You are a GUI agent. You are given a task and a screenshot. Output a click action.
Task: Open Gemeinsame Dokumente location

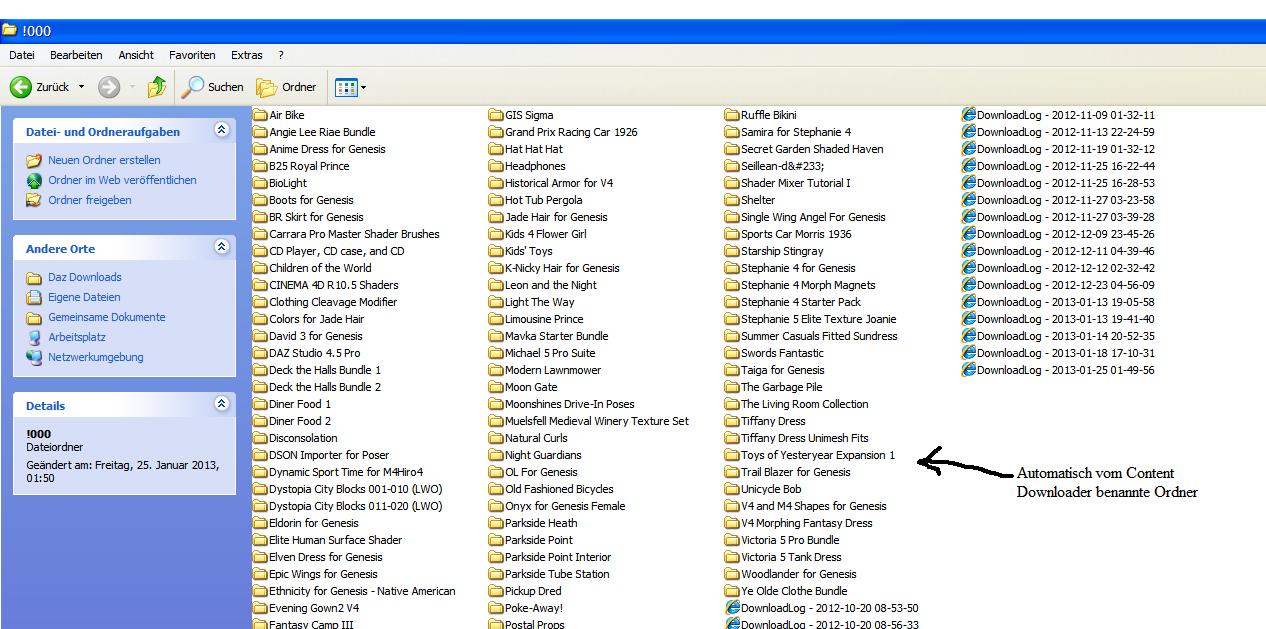click(x=107, y=317)
